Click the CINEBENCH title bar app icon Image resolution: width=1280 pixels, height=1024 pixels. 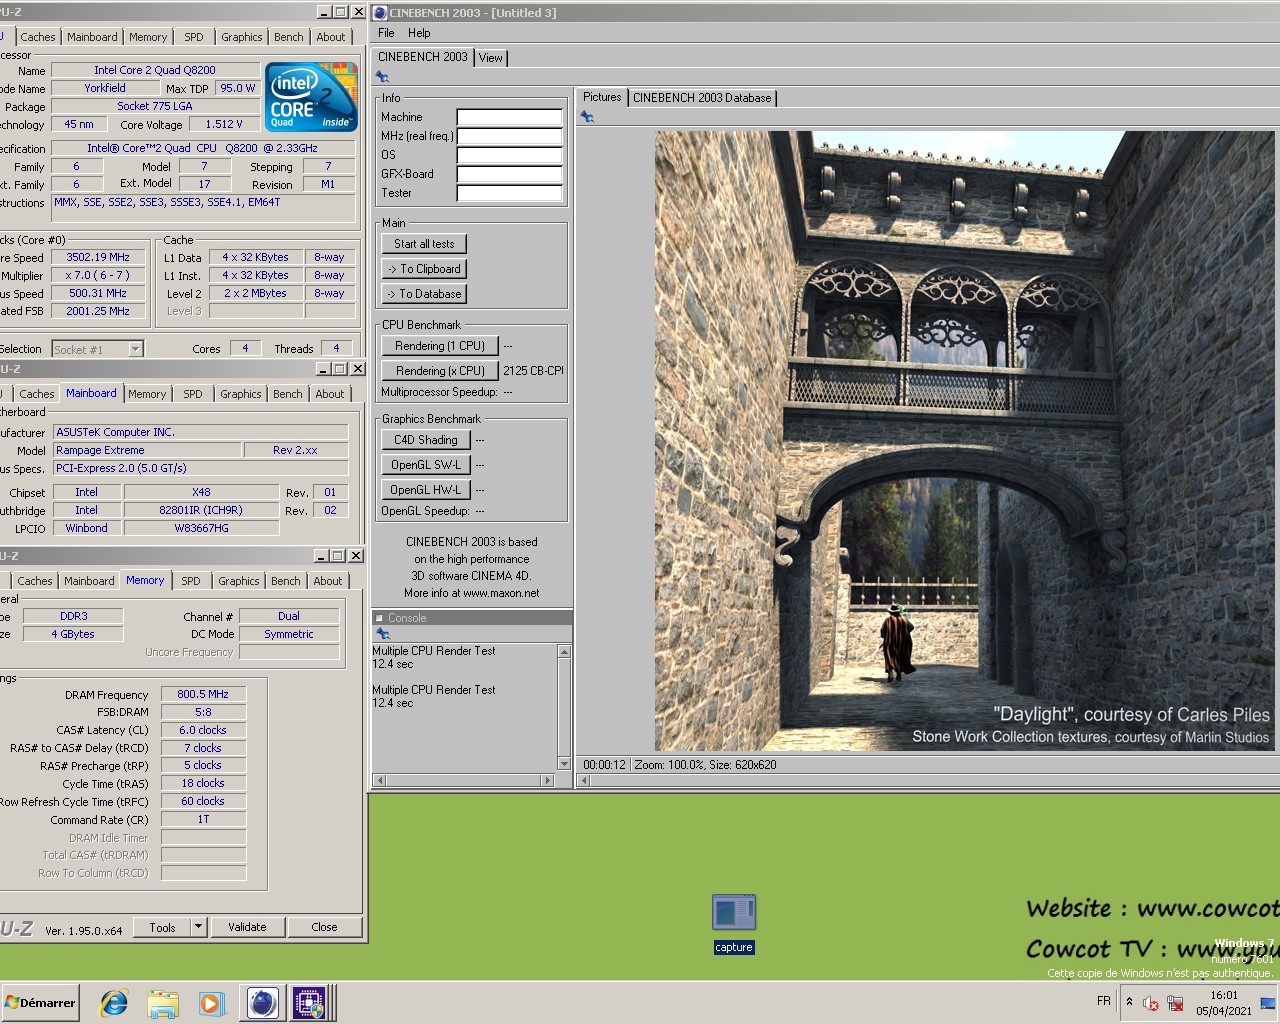point(380,12)
